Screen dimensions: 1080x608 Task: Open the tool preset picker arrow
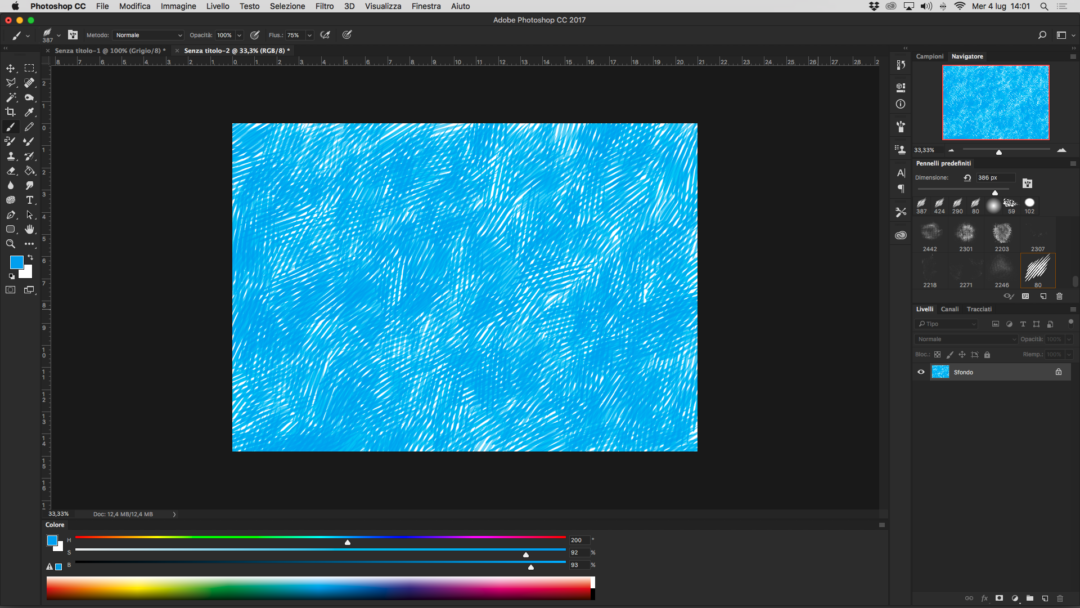28,35
